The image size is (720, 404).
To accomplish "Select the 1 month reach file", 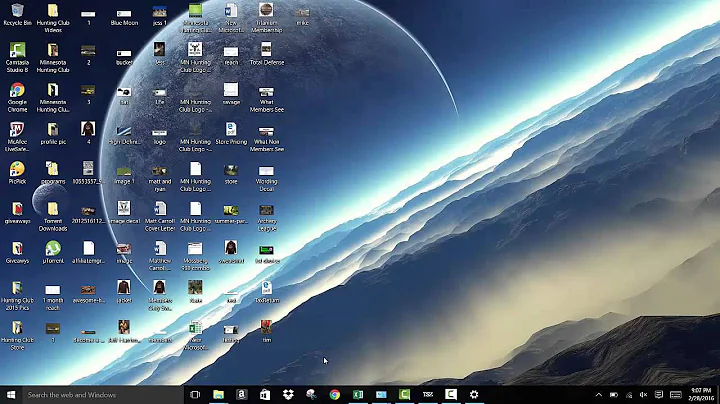I will (x=53, y=297).
